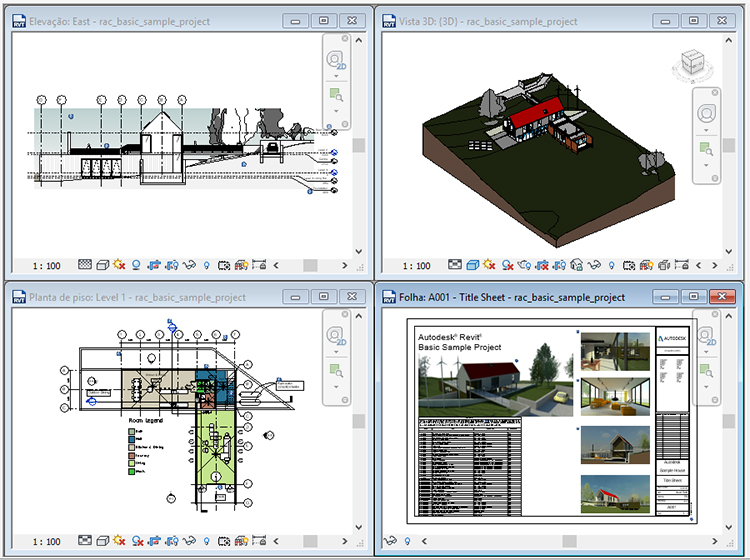This screenshot has width=750, height=560.
Task: Open the 2D SteeringWheel in the East elevation view
Action: click(x=336, y=60)
